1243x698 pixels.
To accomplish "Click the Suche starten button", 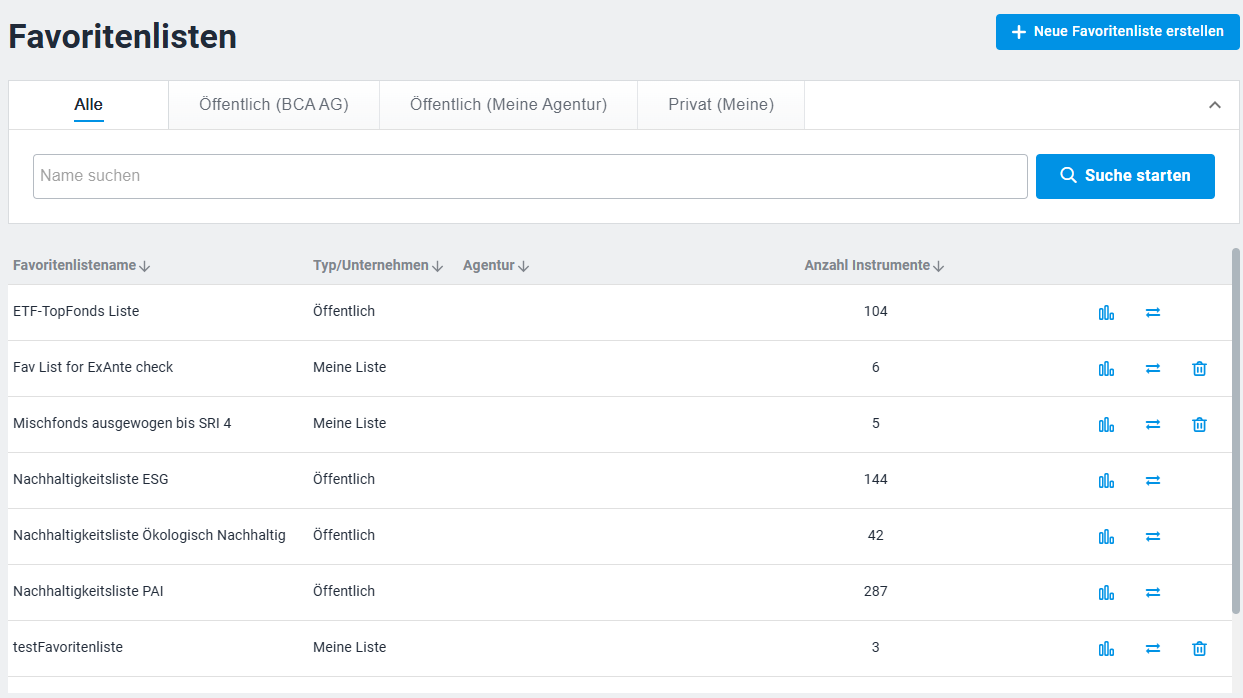I will pyautogui.click(x=1125, y=176).
